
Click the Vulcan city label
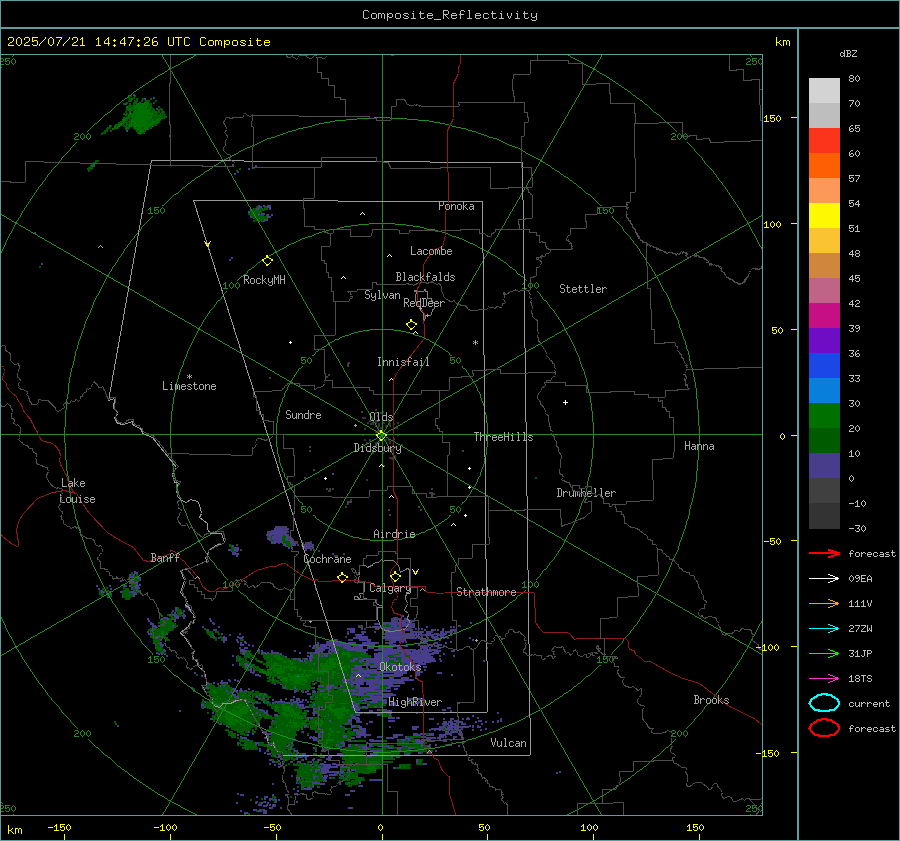point(509,743)
